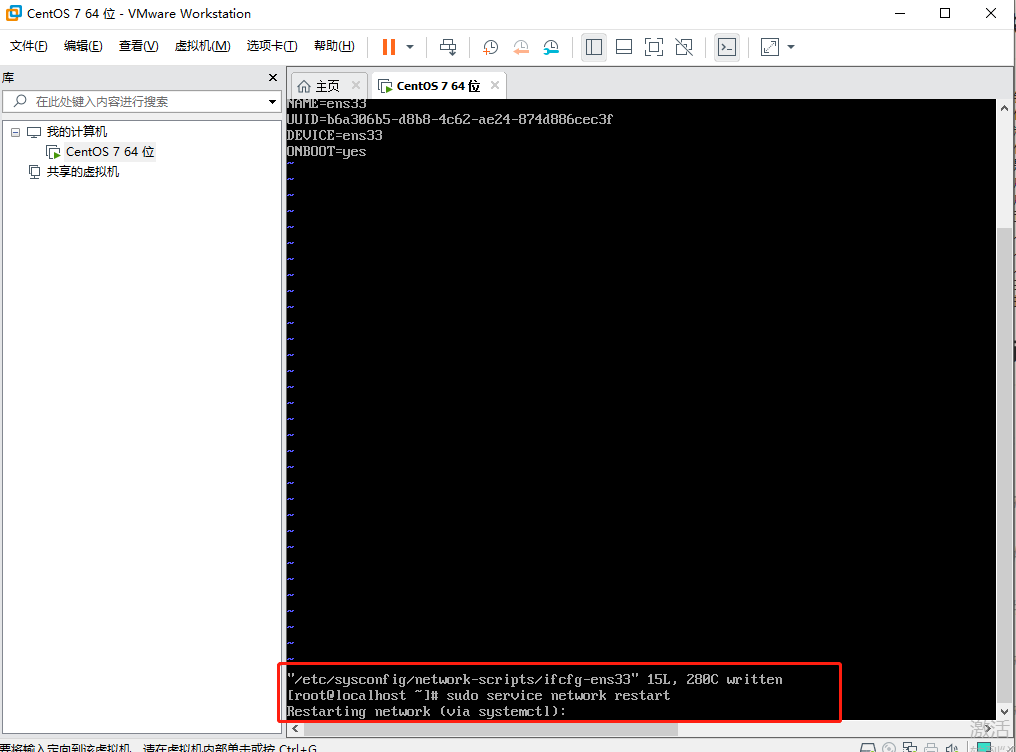
Task: Toggle Unity mode icon
Action: 684,47
